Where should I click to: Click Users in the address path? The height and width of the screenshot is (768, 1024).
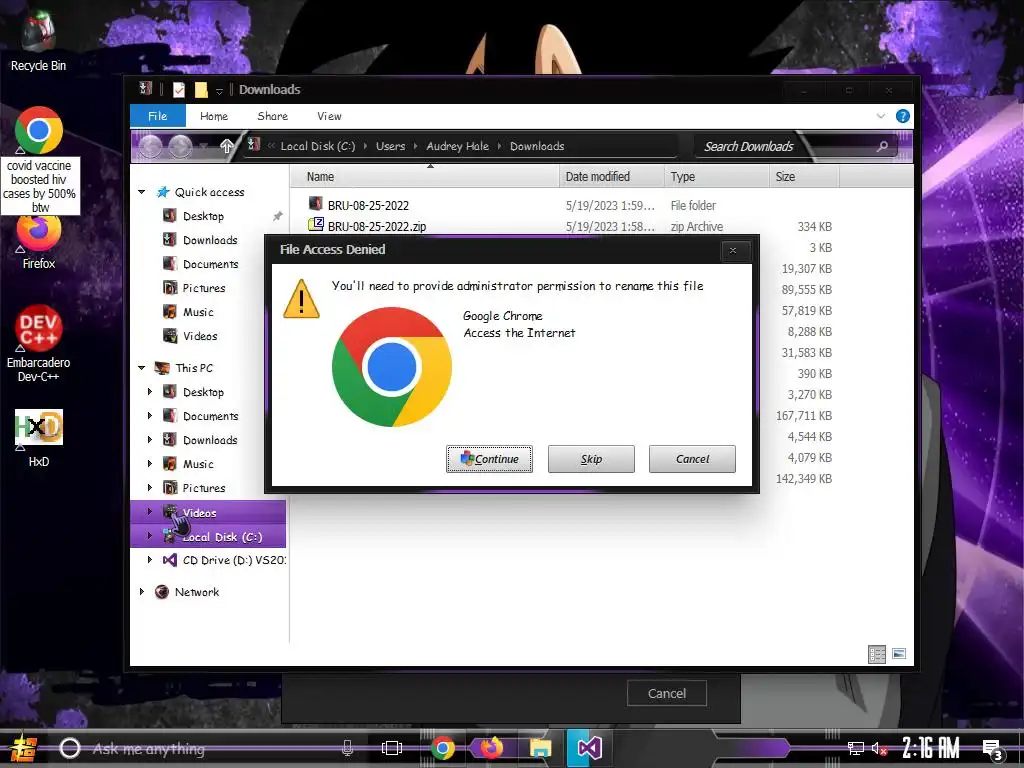point(391,146)
